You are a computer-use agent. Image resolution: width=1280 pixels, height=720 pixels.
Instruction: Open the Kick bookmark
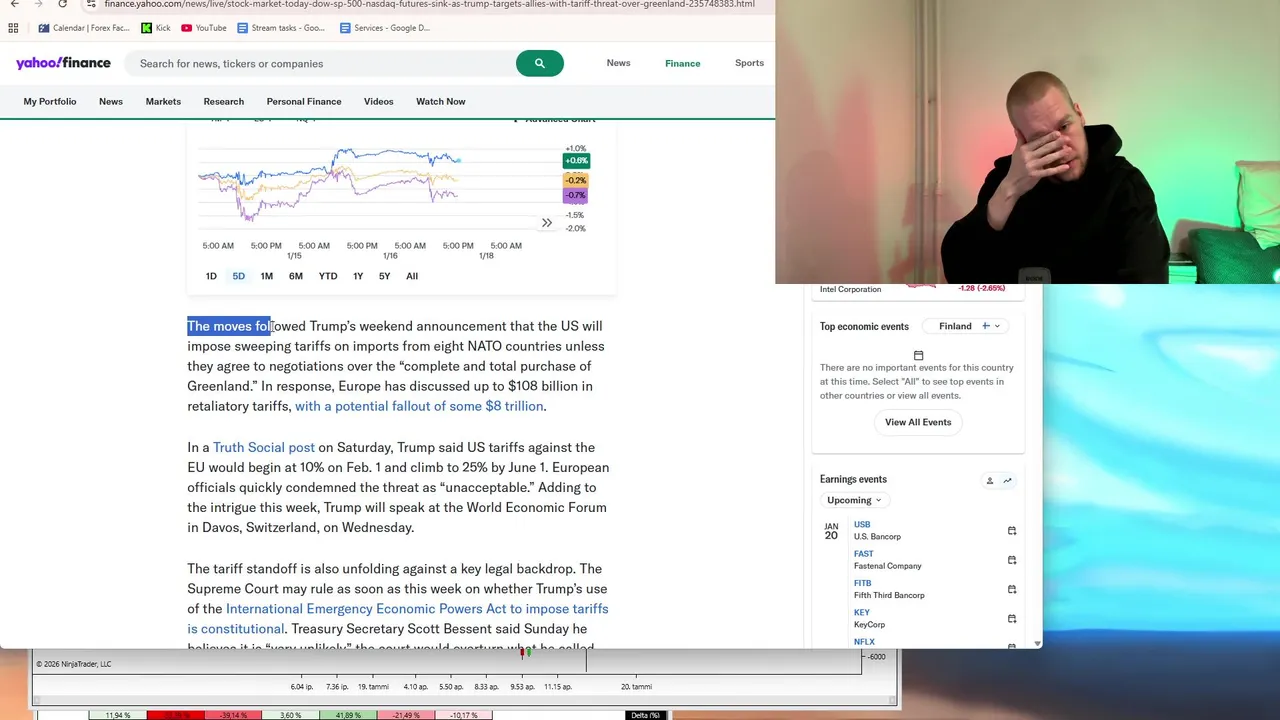click(x=156, y=28)
